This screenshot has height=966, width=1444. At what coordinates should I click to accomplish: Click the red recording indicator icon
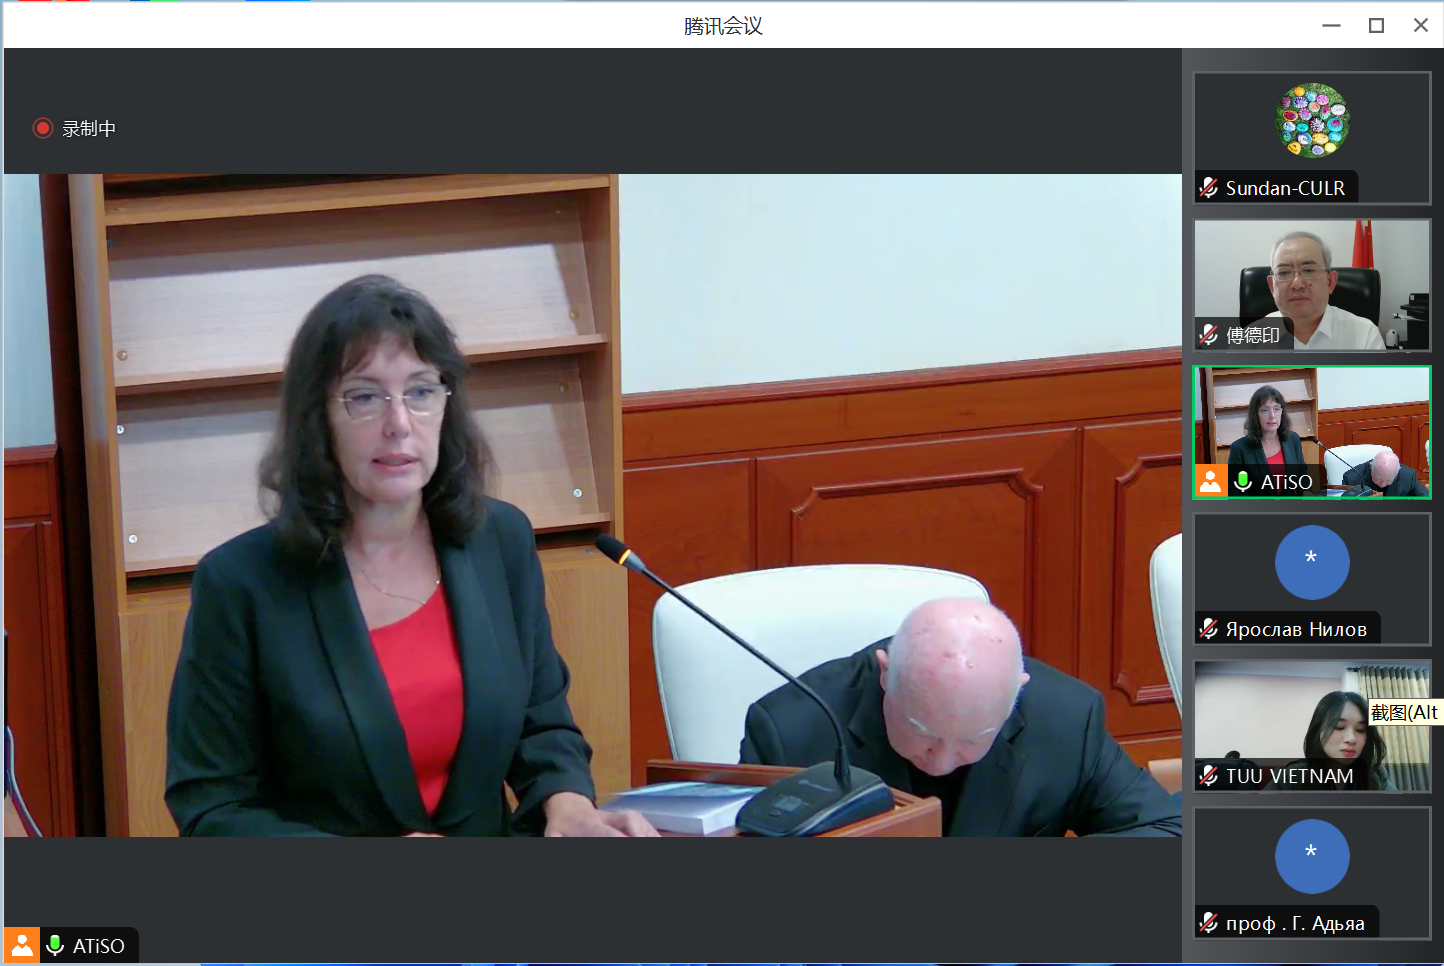[43, 128]
